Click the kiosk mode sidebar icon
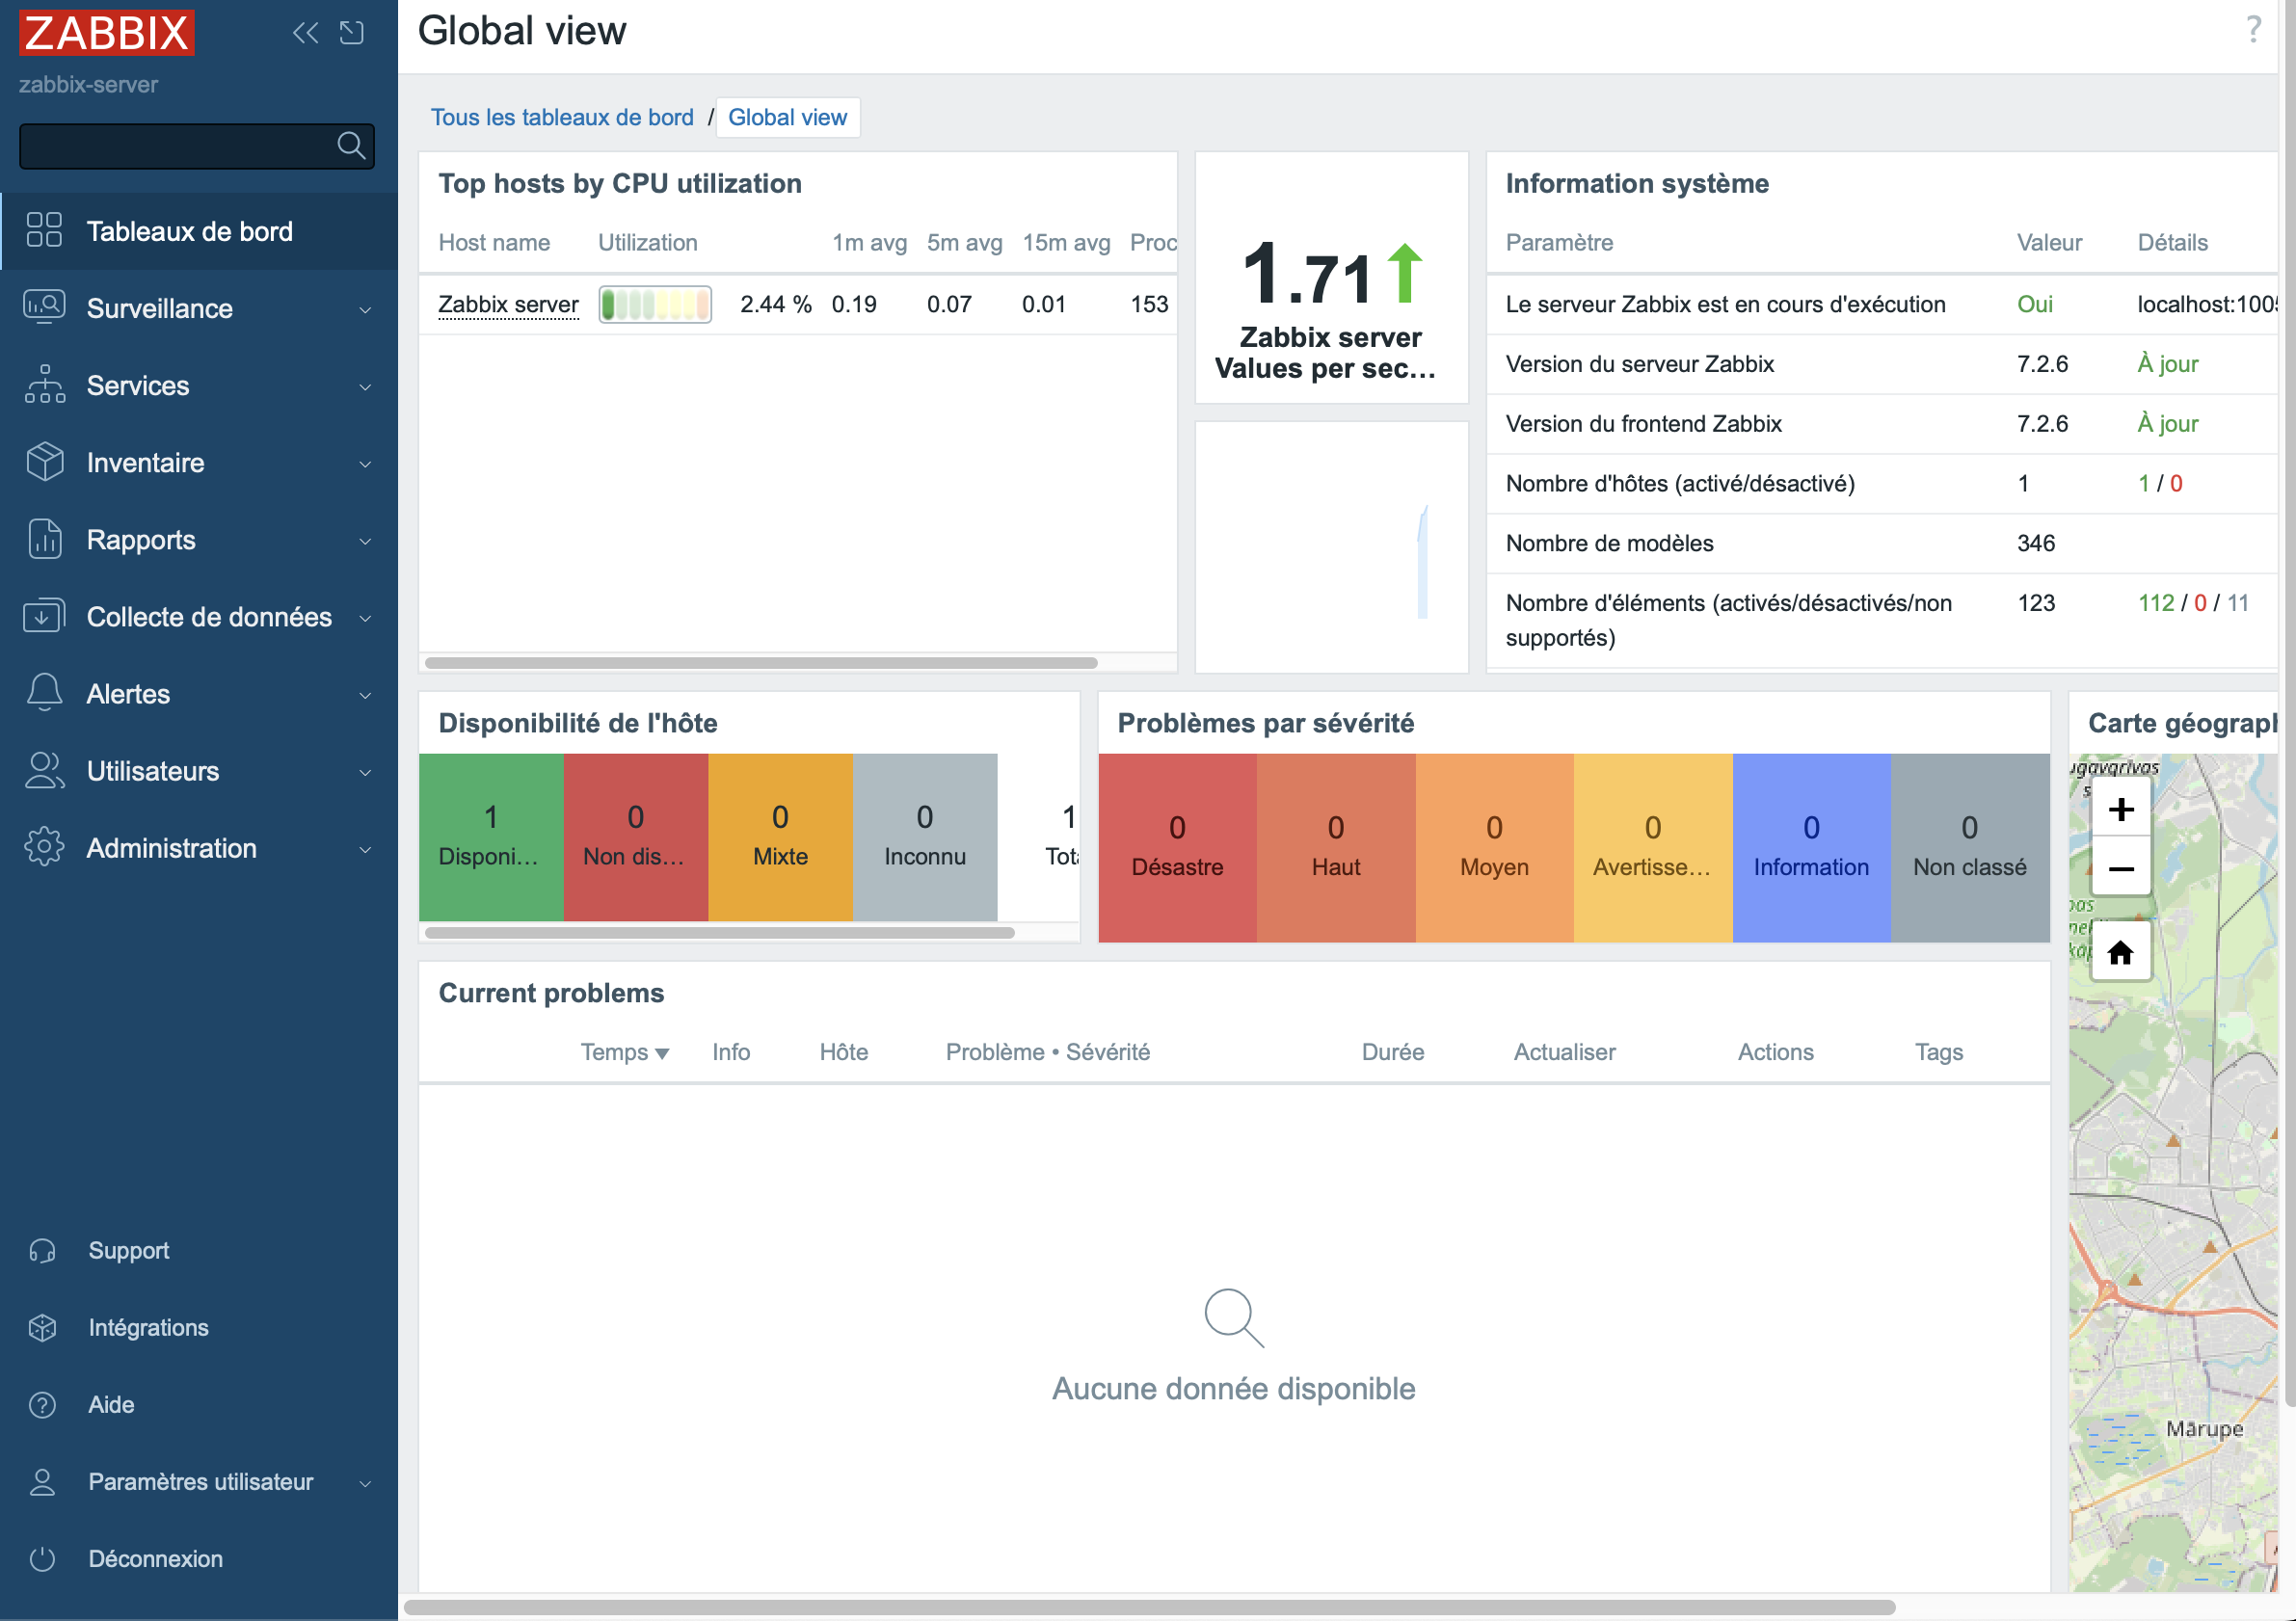 [352, 33]
